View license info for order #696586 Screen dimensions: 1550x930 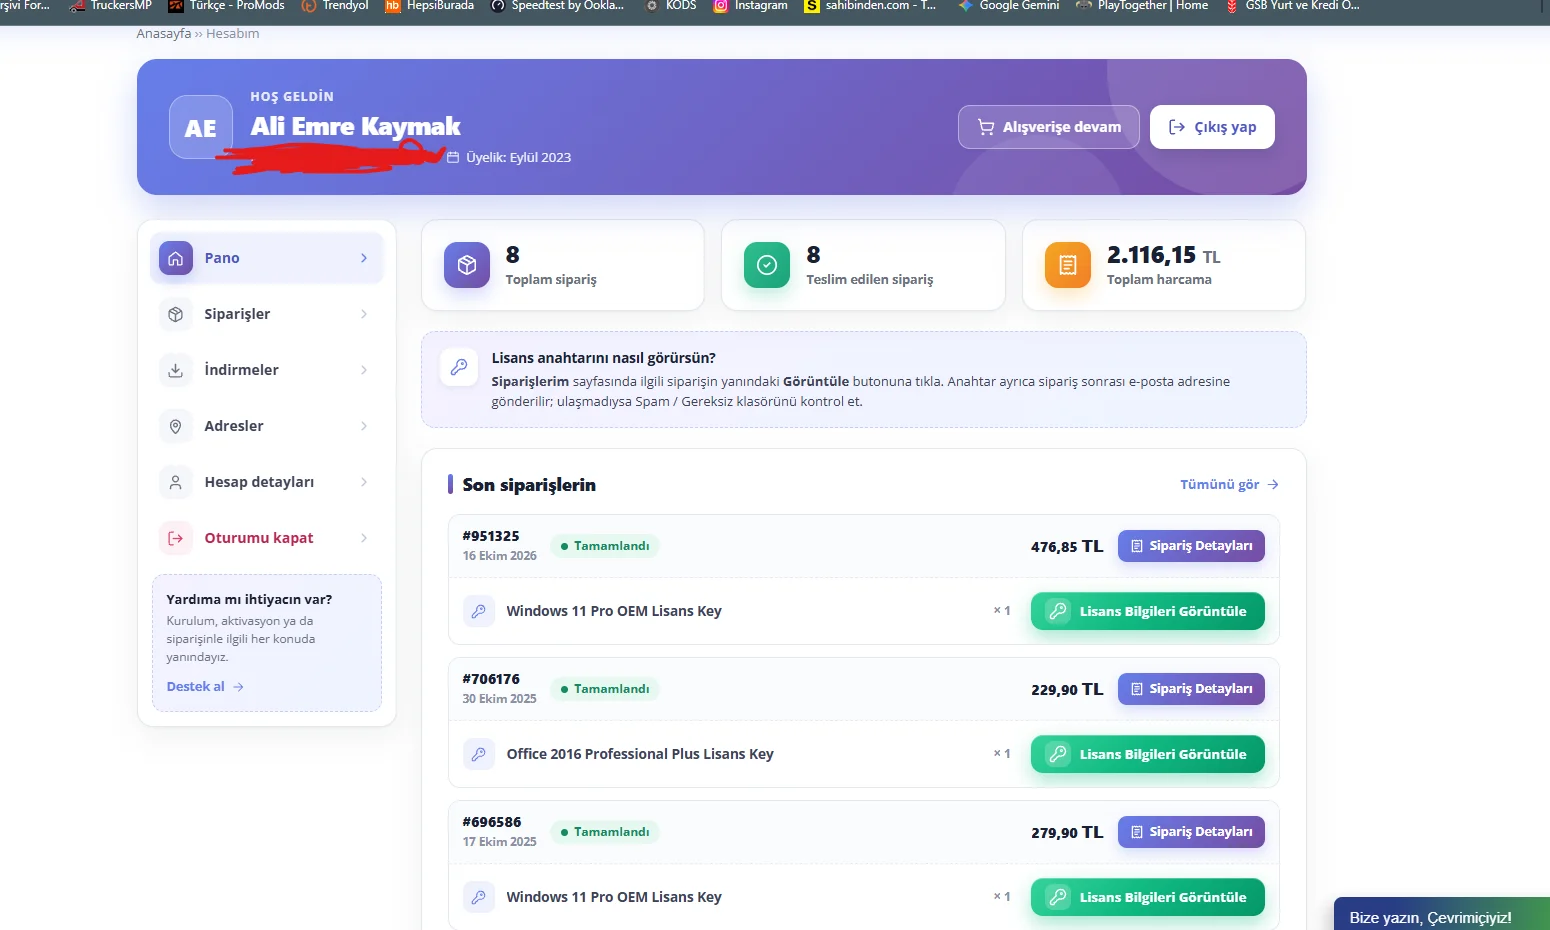[1148, 897]
